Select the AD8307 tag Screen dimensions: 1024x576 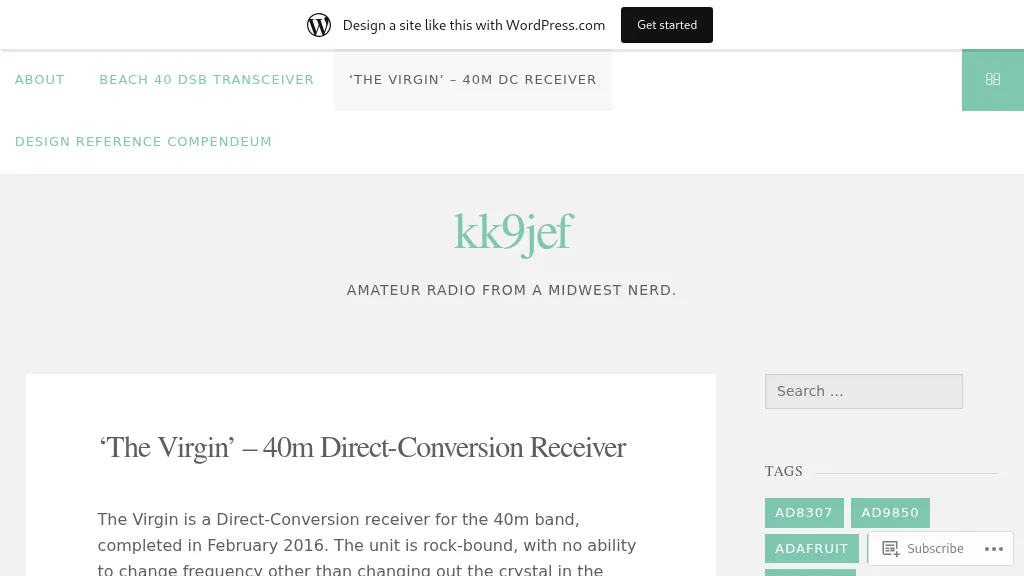point(804,513)
